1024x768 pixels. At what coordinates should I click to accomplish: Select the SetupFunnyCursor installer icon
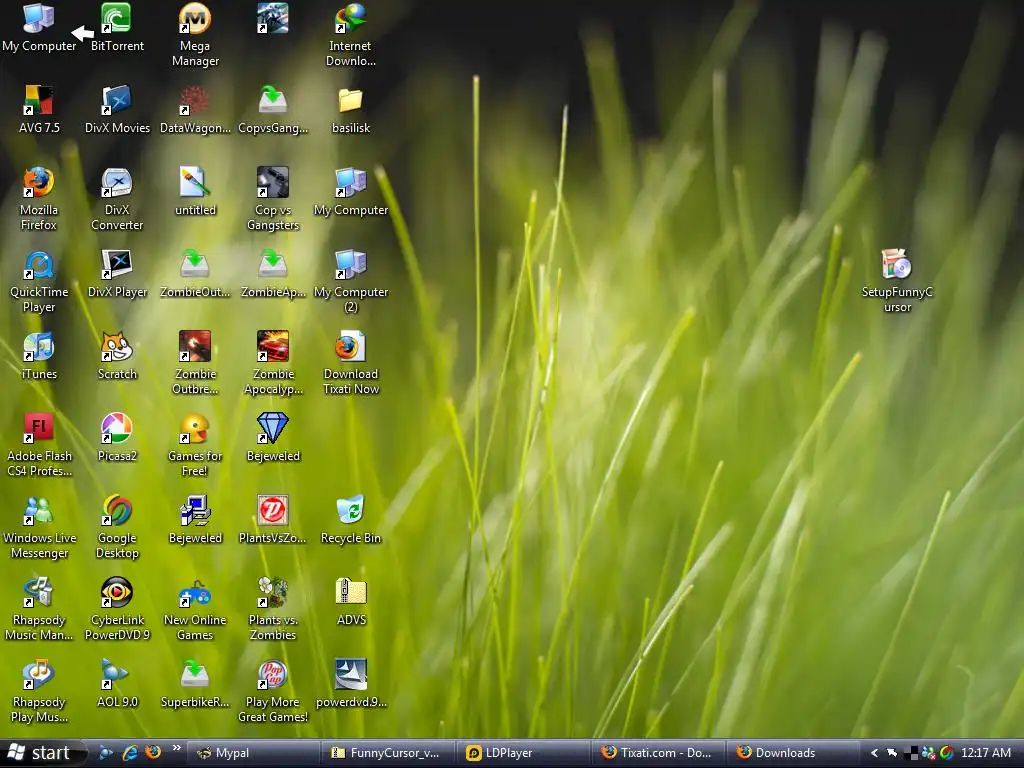897,281
